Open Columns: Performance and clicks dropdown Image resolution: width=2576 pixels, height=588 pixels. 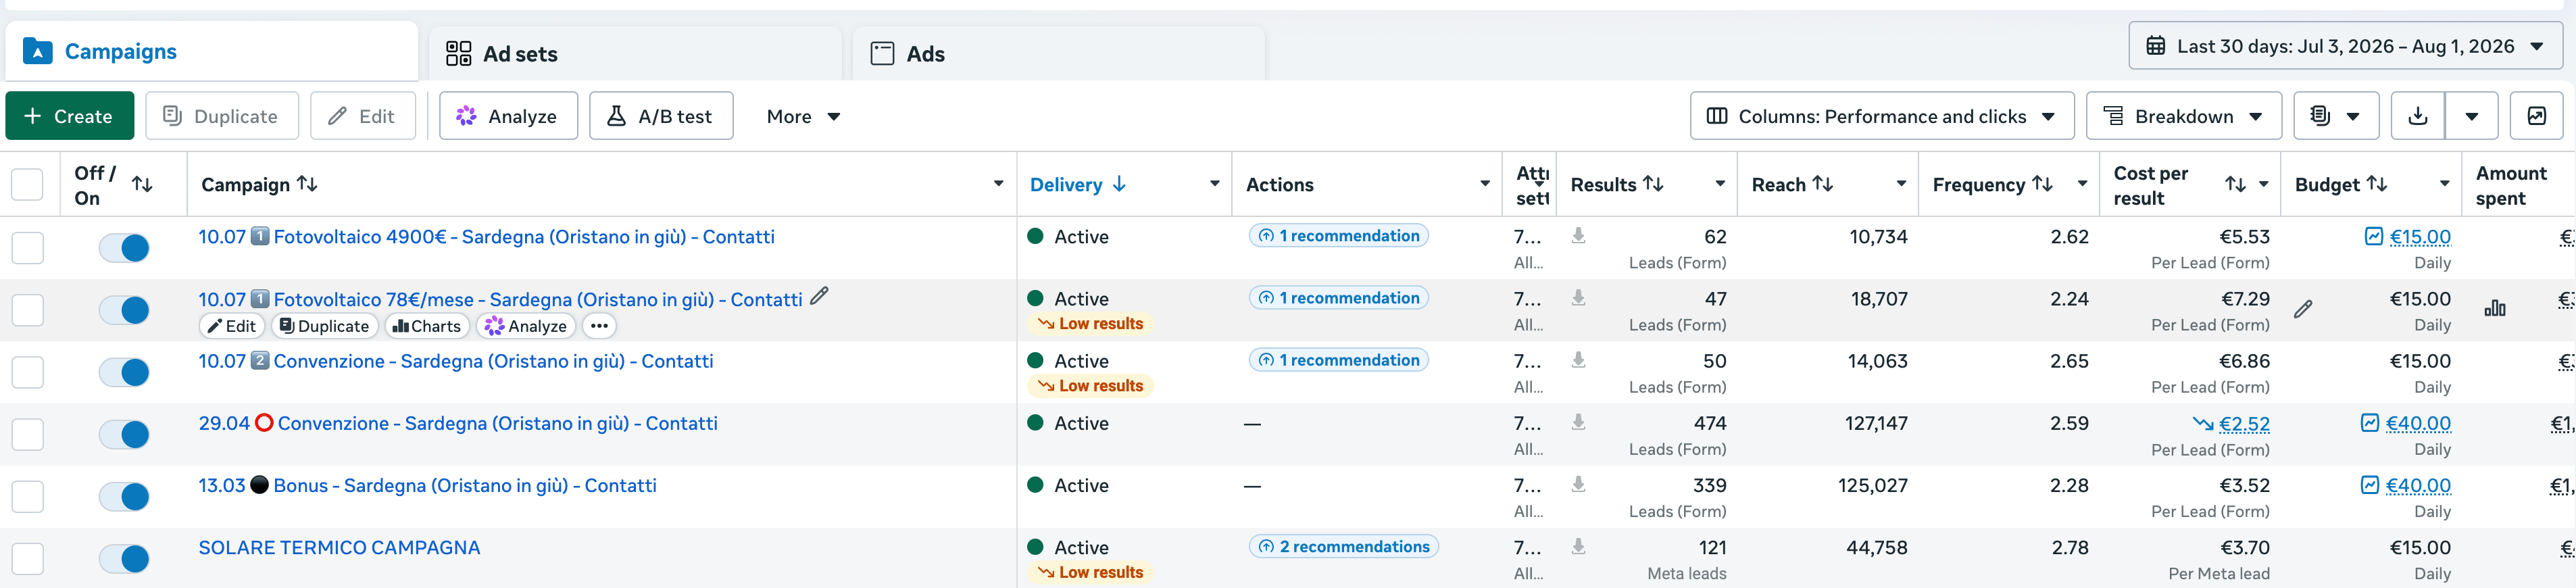point(1882,116)
